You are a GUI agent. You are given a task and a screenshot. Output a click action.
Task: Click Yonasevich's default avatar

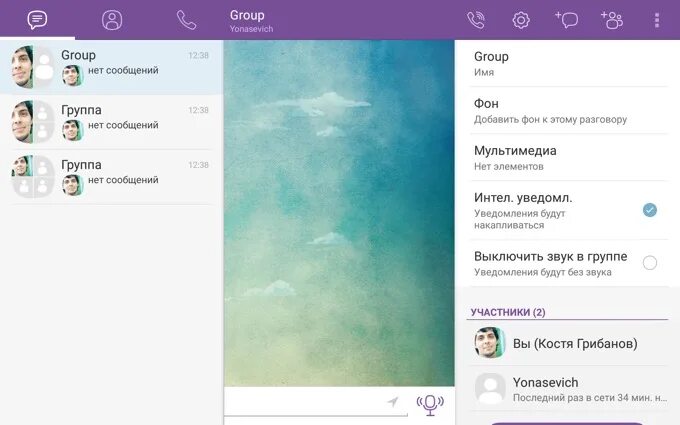tap(490, 389)
